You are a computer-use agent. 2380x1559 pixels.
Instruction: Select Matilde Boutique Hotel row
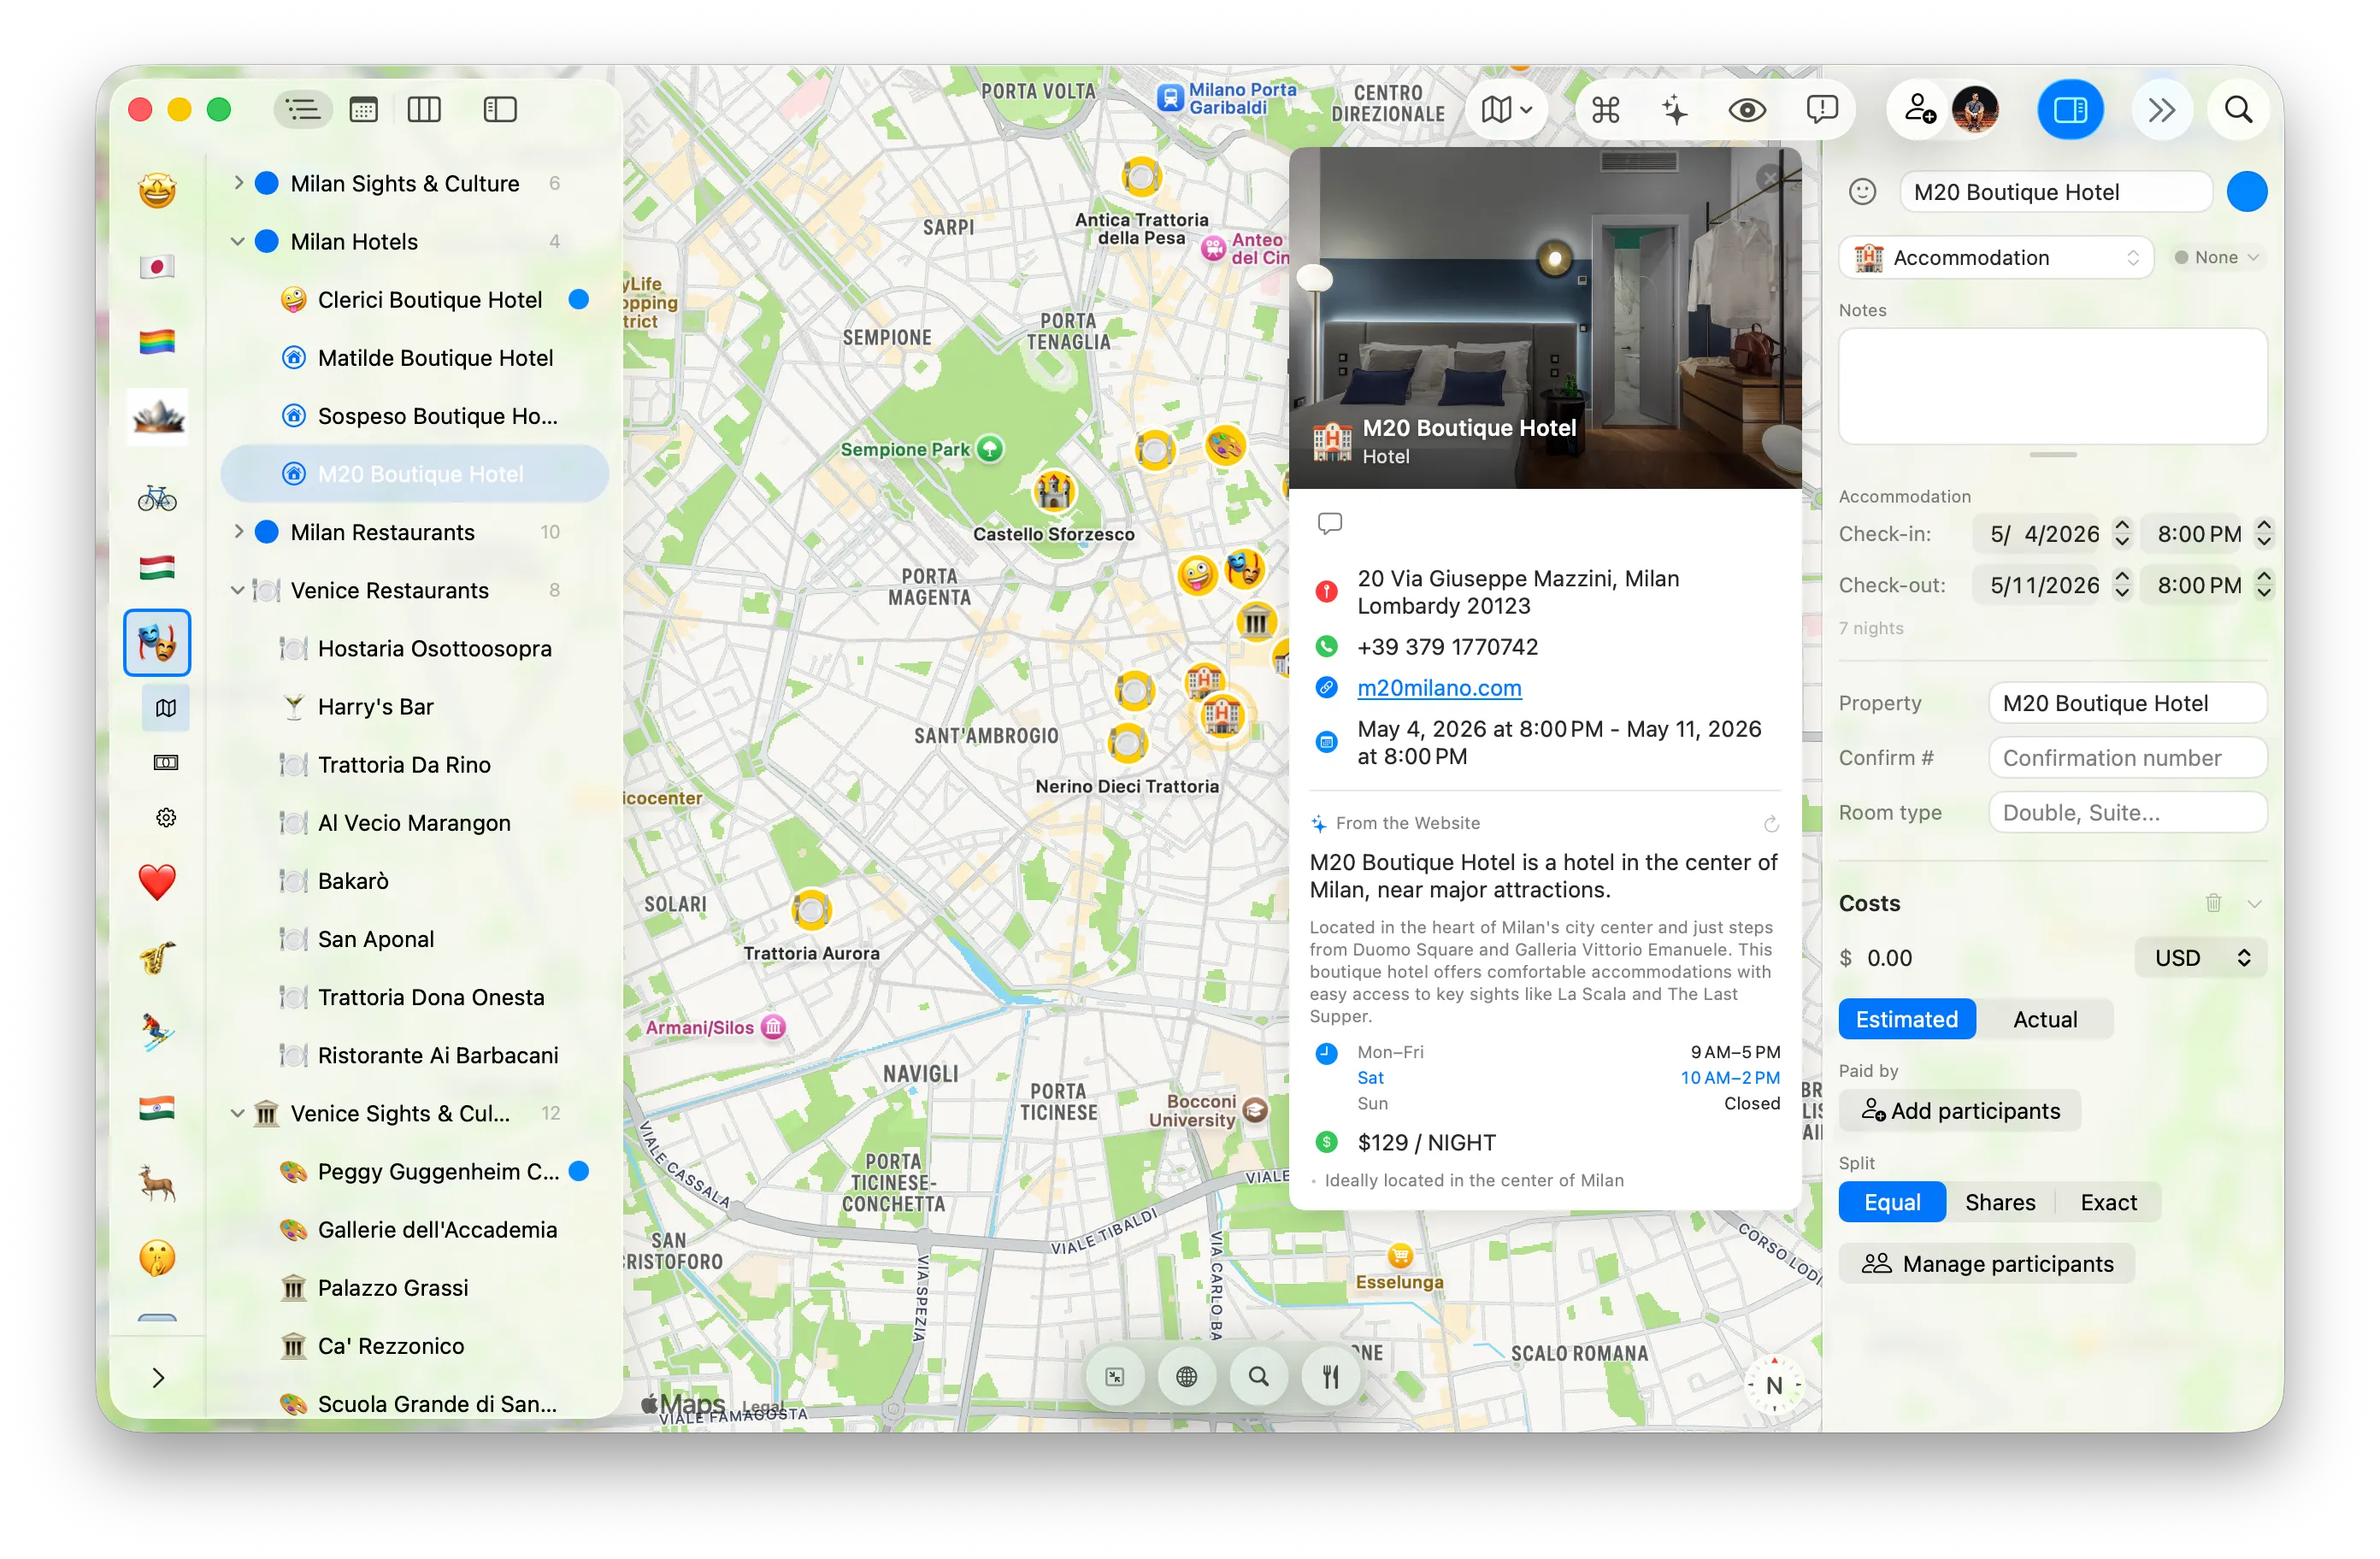pyautogui.click(x=415, y=357)
